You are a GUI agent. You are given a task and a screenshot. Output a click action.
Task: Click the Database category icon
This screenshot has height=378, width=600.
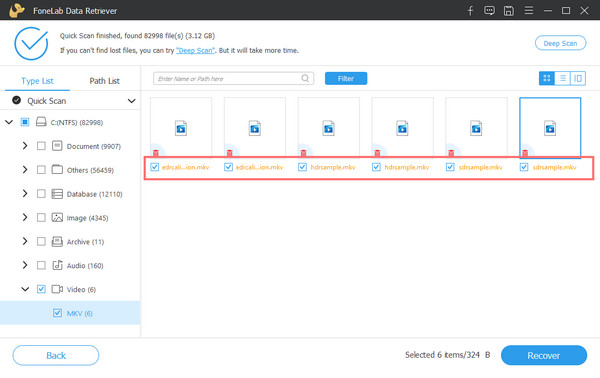[x=57, y=194]
